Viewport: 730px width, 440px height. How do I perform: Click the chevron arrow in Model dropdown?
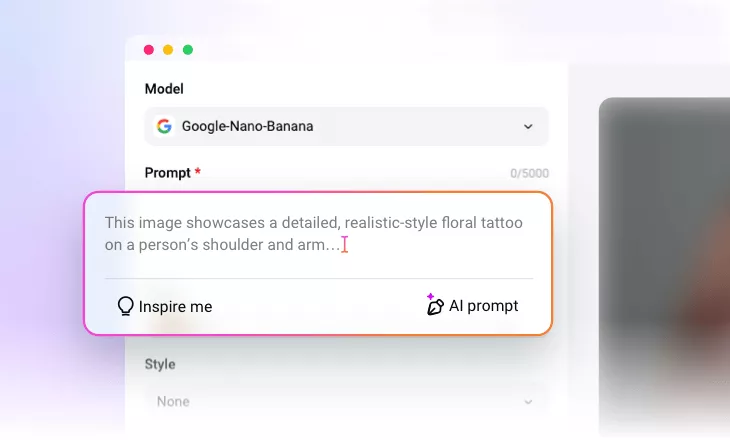point(528,126)
